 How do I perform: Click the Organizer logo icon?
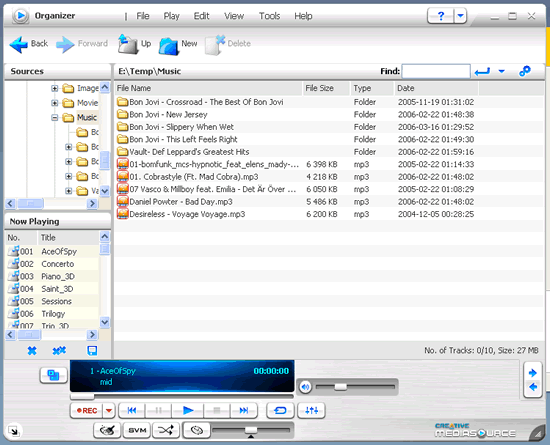pyautogui.click(x=21, y=16)
